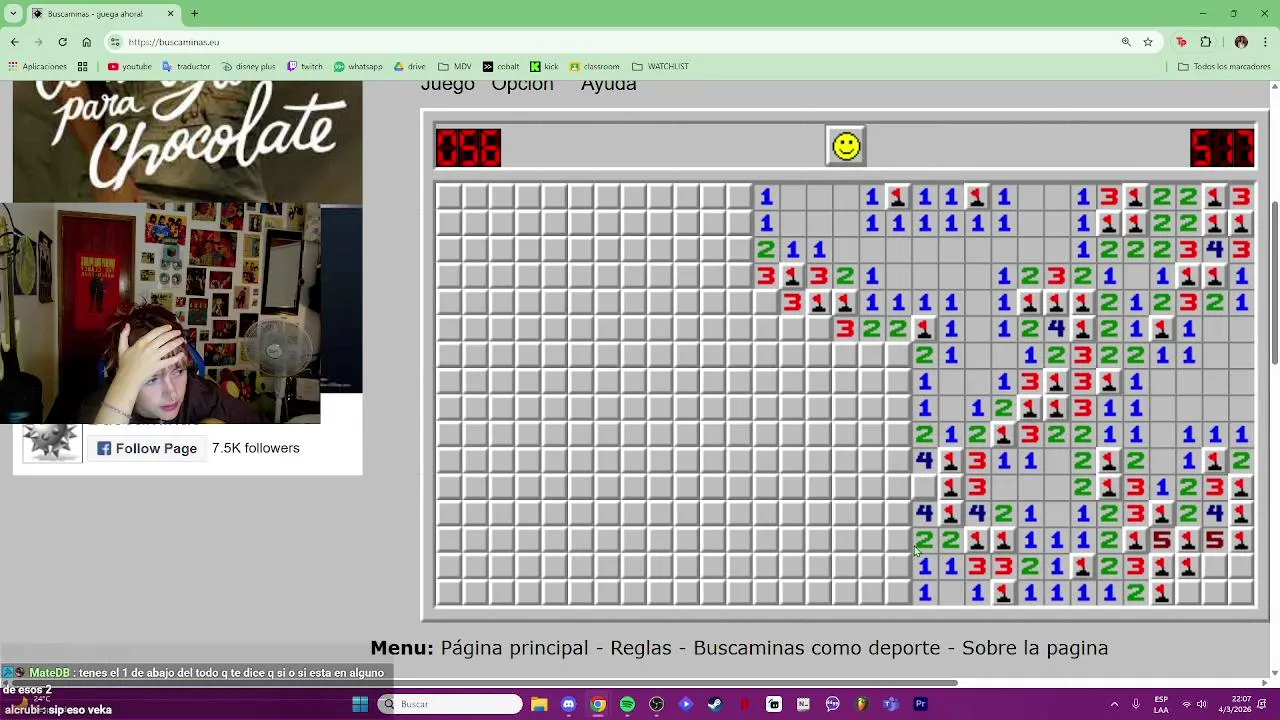This screenshot has width=1280, height=720.
Task: Open Spotify from the taskbar
Action: (x=627, y=704)
